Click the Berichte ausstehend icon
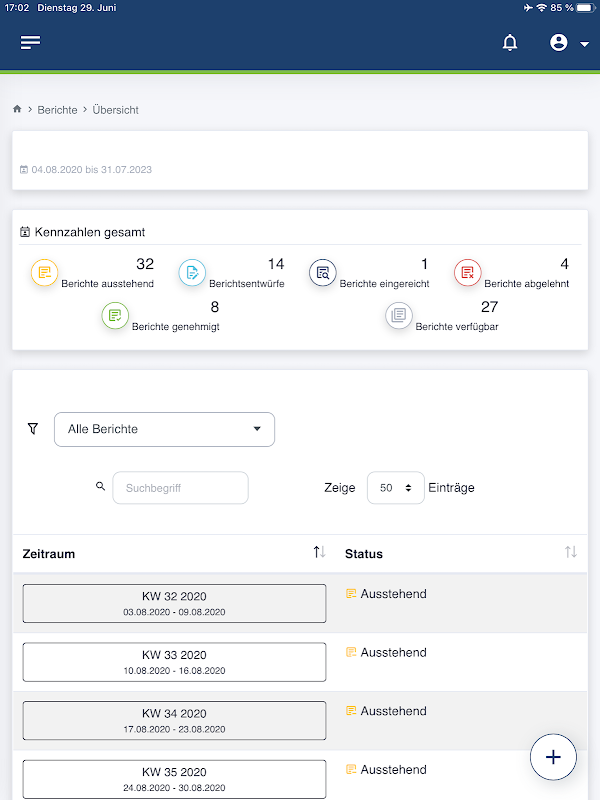 (x=45, y=272)
